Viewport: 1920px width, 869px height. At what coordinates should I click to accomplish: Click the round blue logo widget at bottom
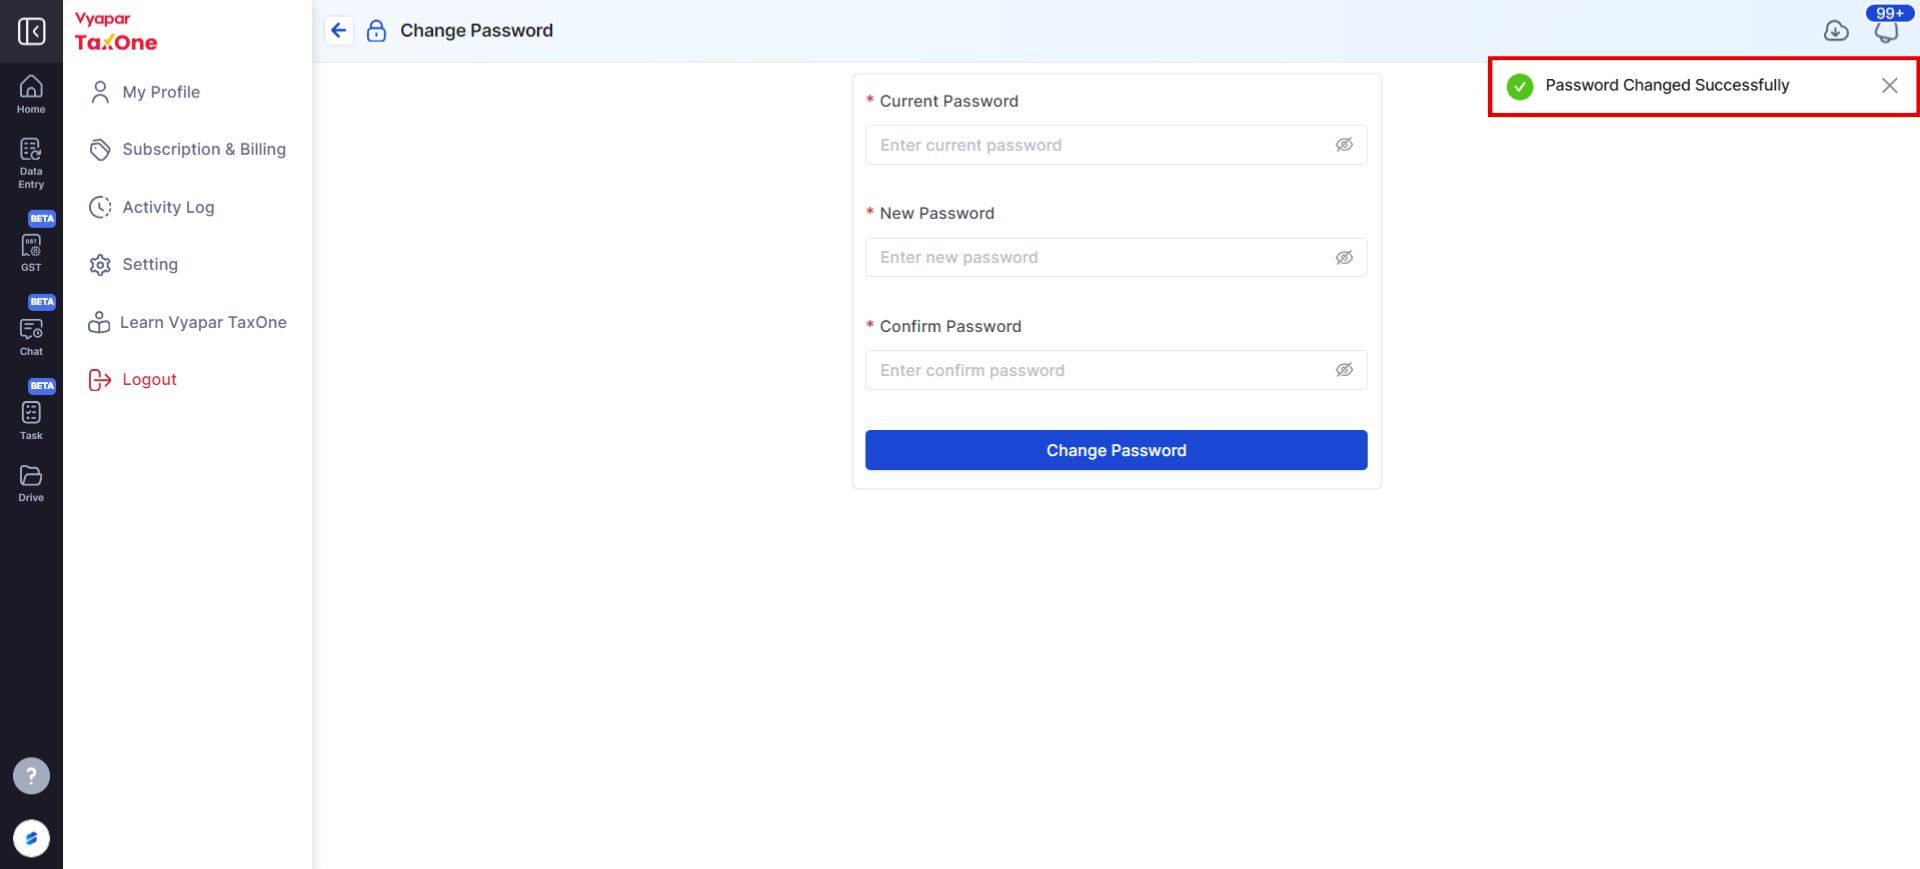pyautogui.click(x=31, y=838)
